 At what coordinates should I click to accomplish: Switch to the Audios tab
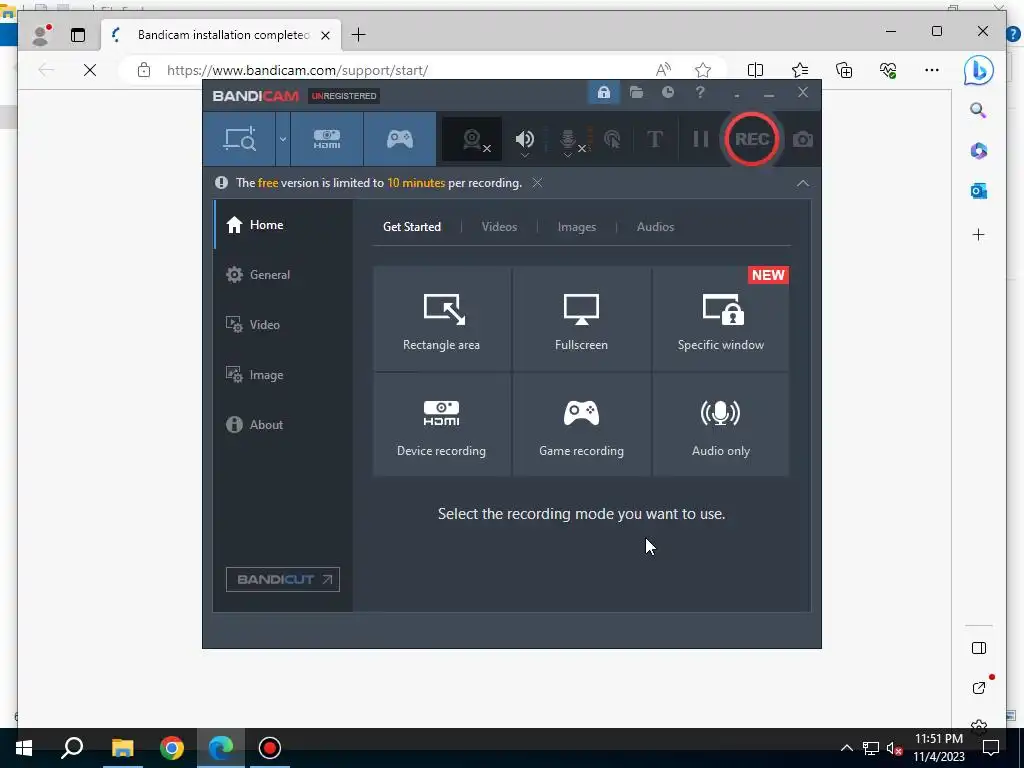[655, 227]
